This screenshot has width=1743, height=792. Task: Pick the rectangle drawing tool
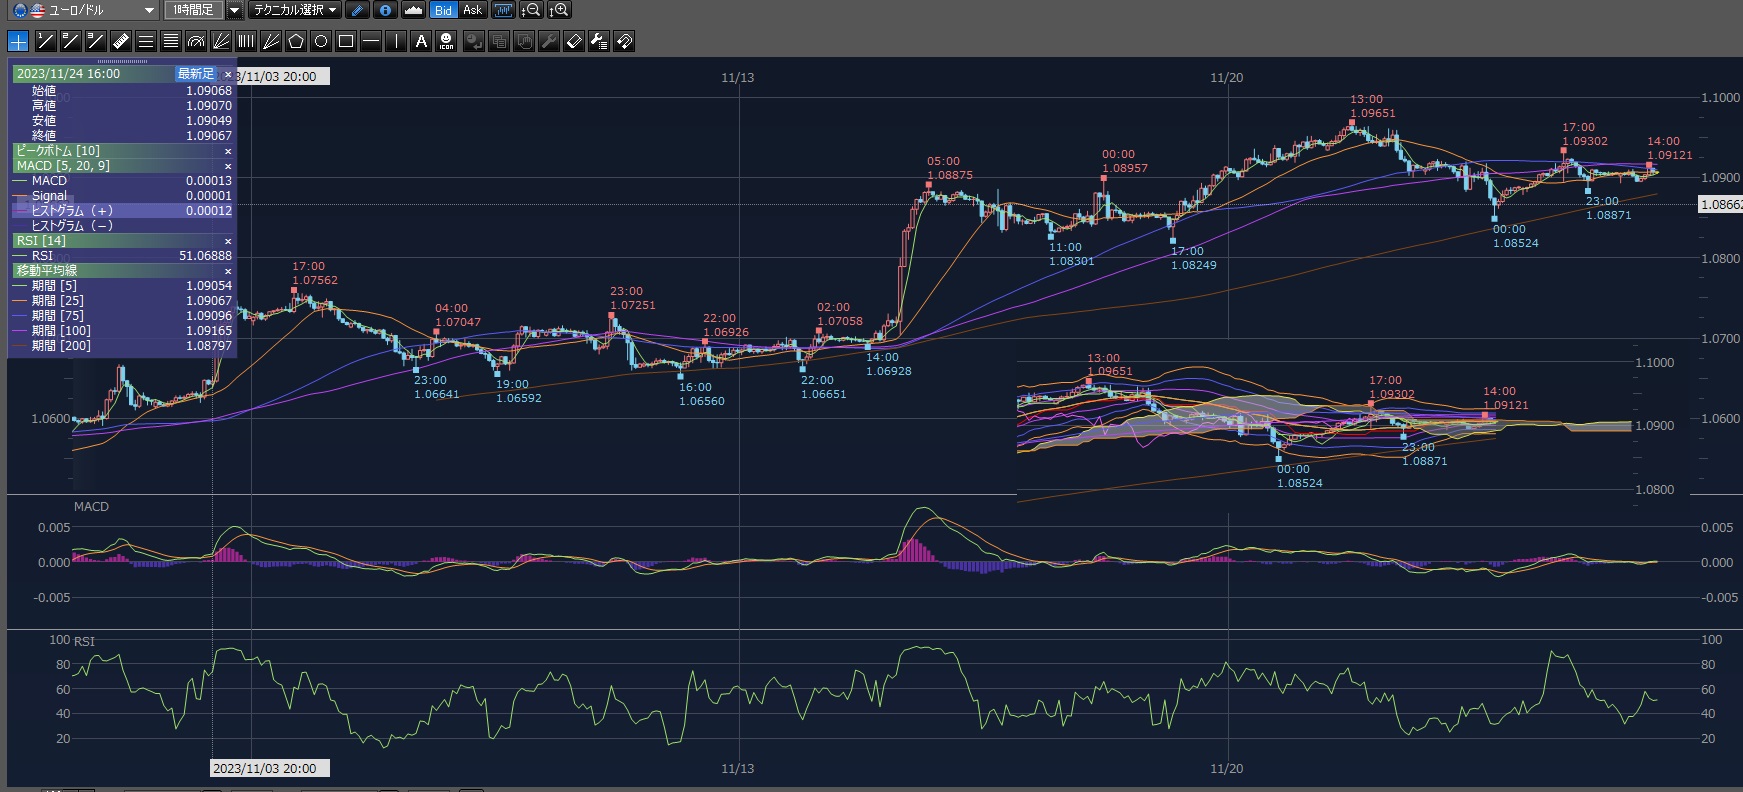tap(346, 41)
